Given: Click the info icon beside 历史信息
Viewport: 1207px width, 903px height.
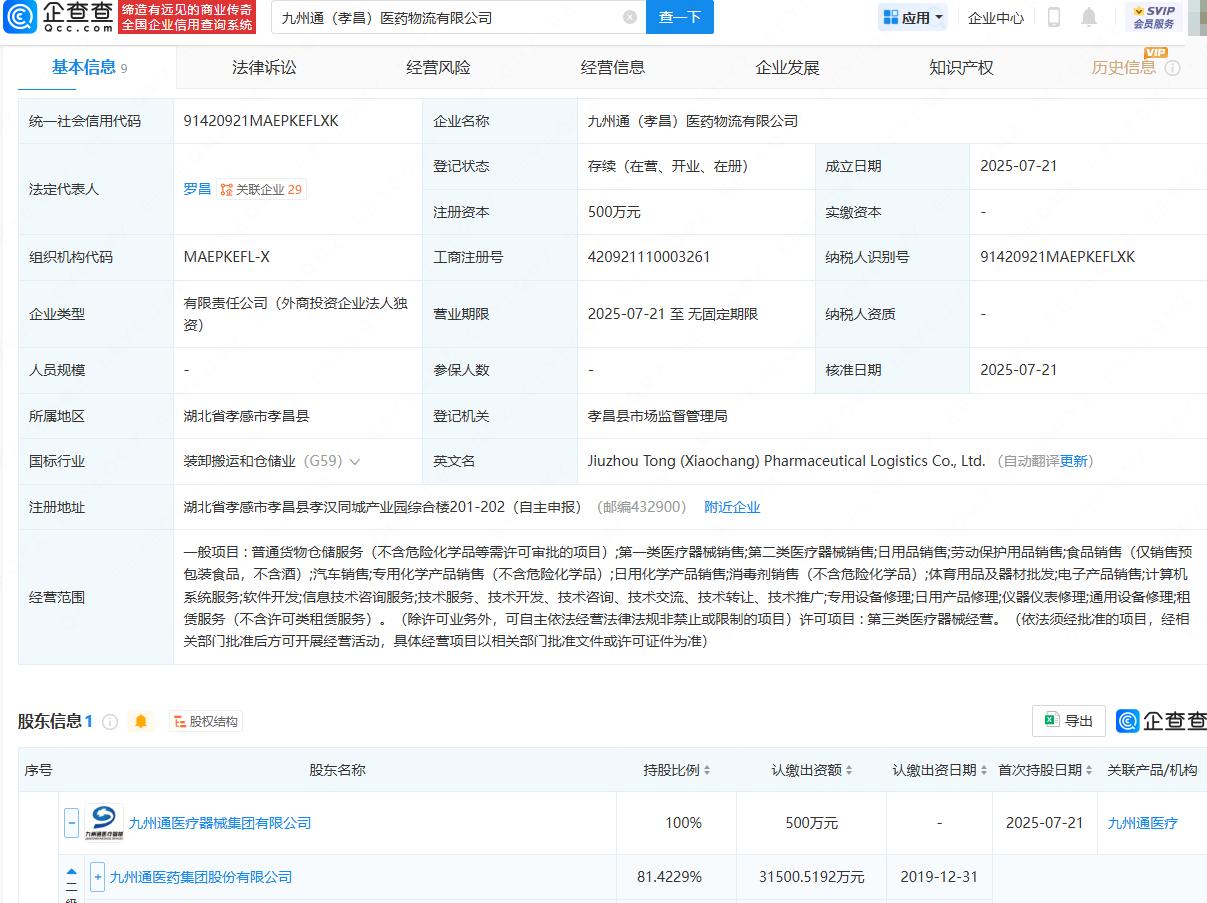Looking at the screenshot, I should (1172, 68).
